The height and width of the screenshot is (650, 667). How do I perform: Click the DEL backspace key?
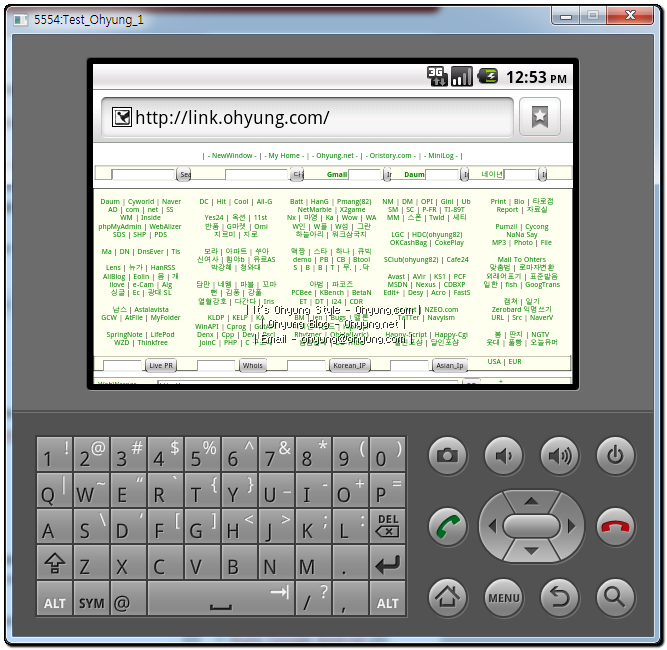tap(388, 527)
